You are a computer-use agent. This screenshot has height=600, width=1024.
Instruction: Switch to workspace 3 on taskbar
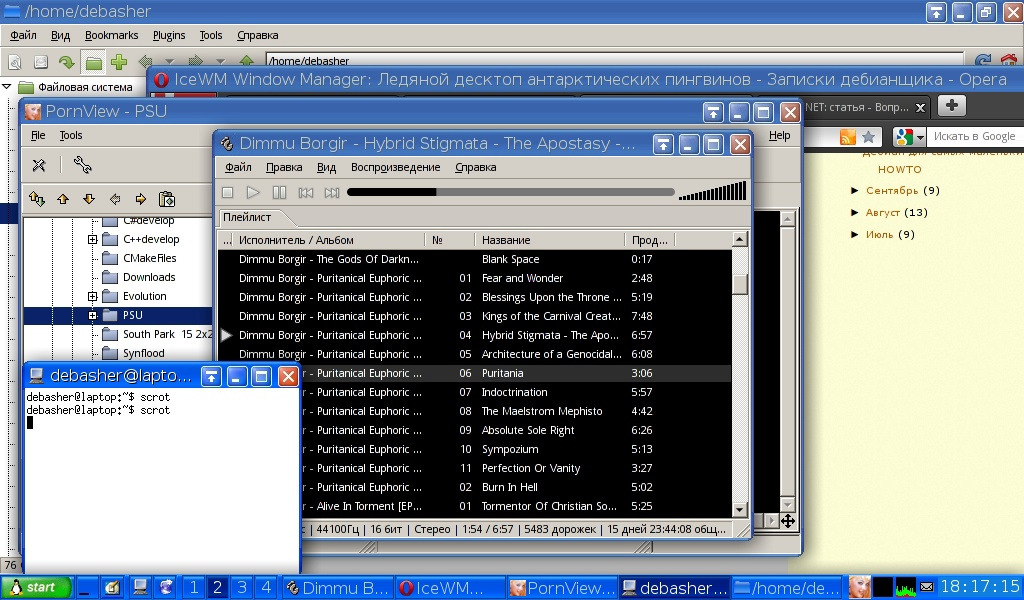(241, 587)
